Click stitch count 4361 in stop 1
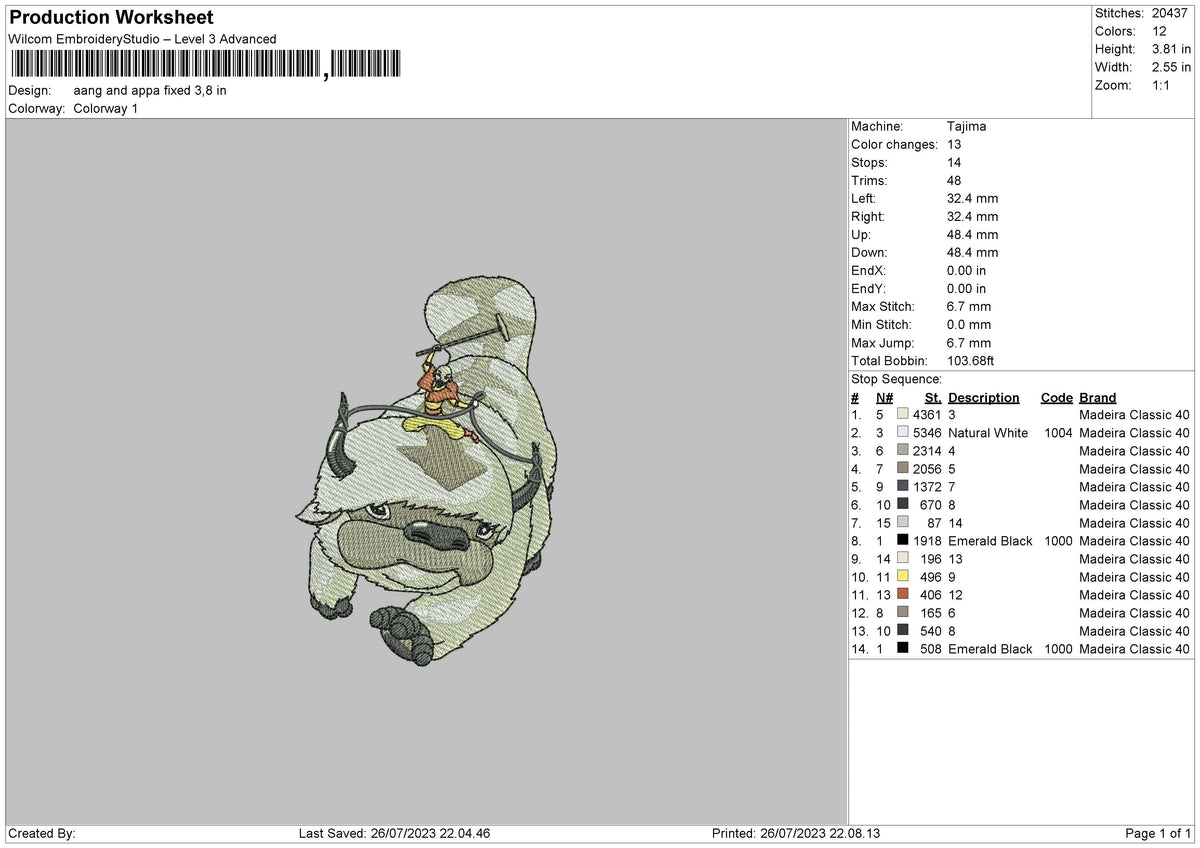 coord(927,415)
